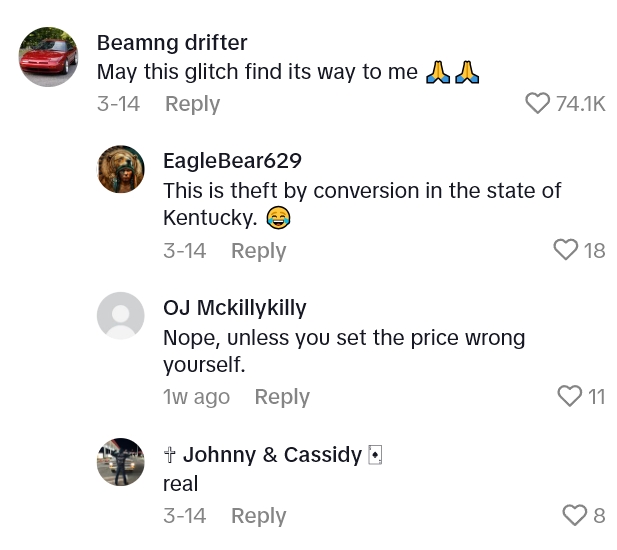Screen dimensions: 617x550
Task: Click the "1w ago" timestamp
Action: click(x=196, y=397)
